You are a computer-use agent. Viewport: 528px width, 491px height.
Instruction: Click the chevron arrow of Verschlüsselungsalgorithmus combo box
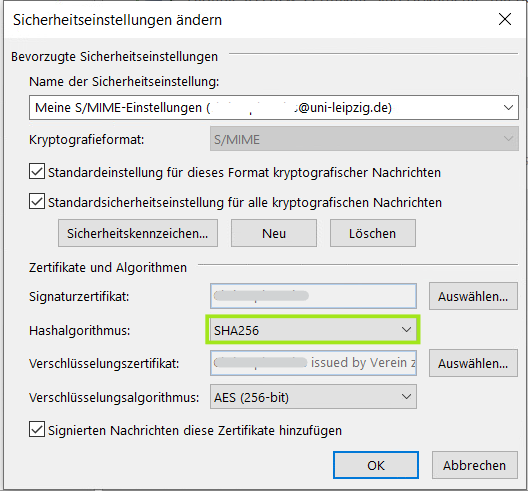pyautogui.click(x=406, y=397)
